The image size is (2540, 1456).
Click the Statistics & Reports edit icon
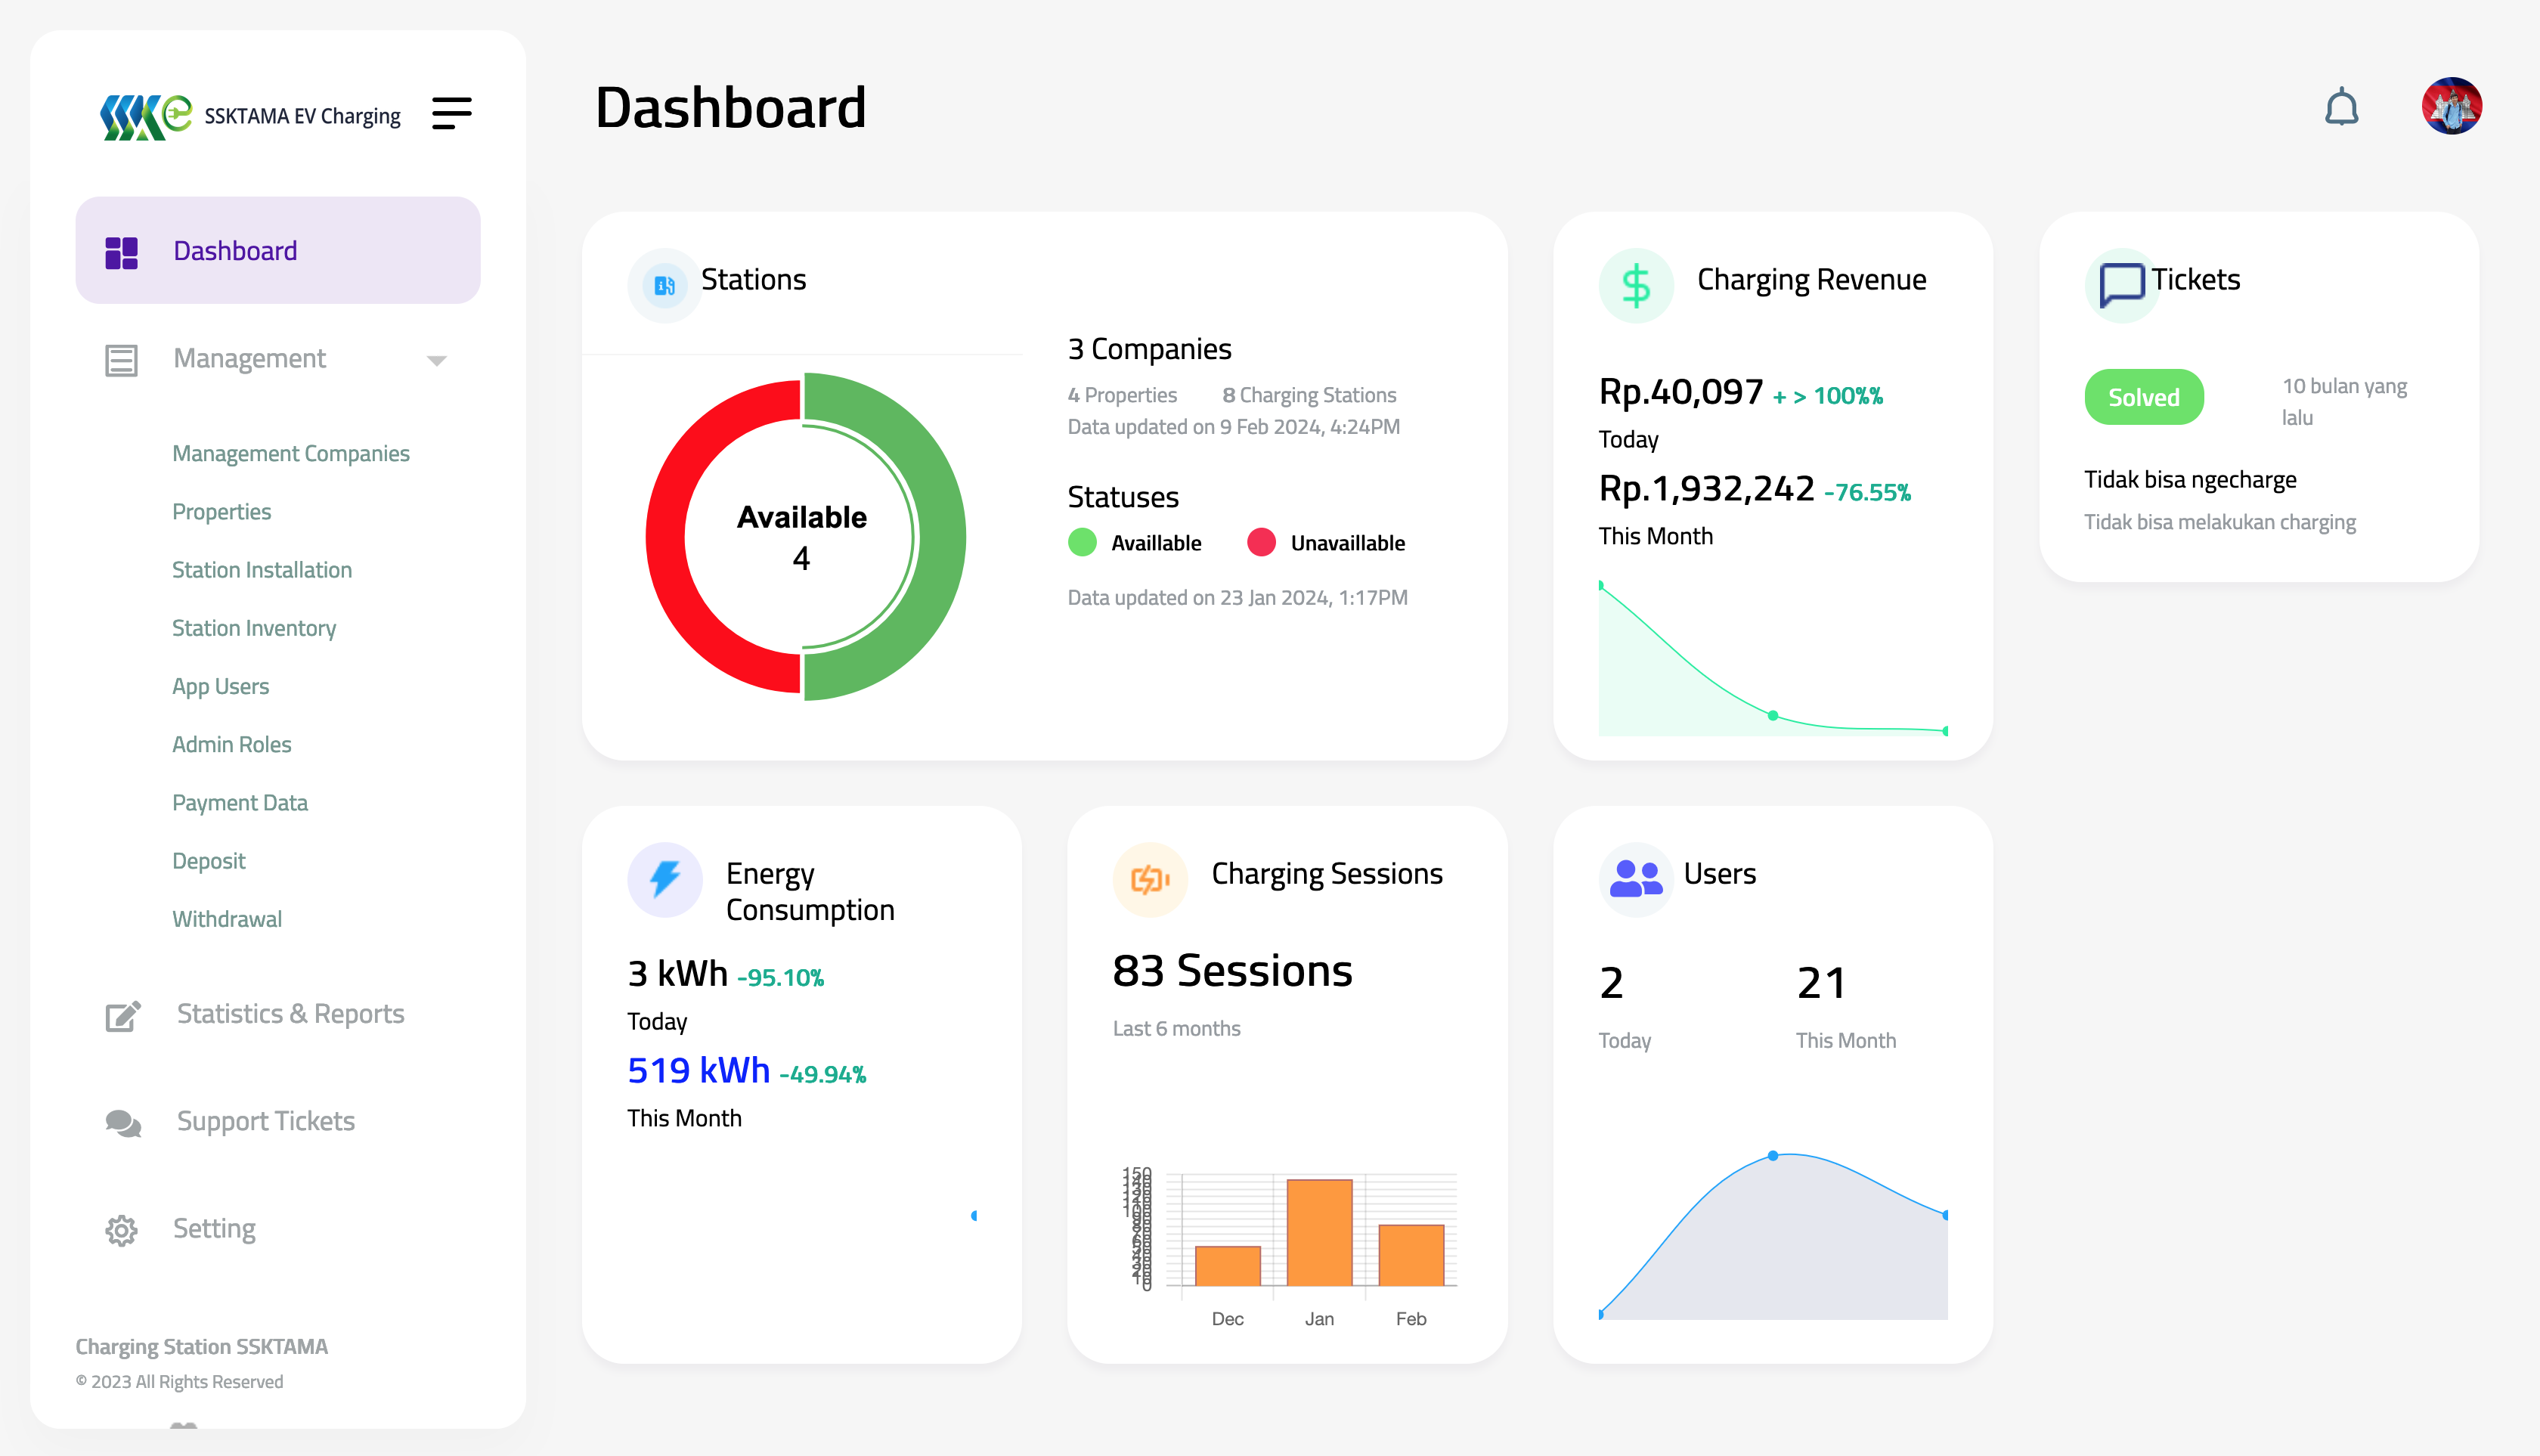point(123,1016)
